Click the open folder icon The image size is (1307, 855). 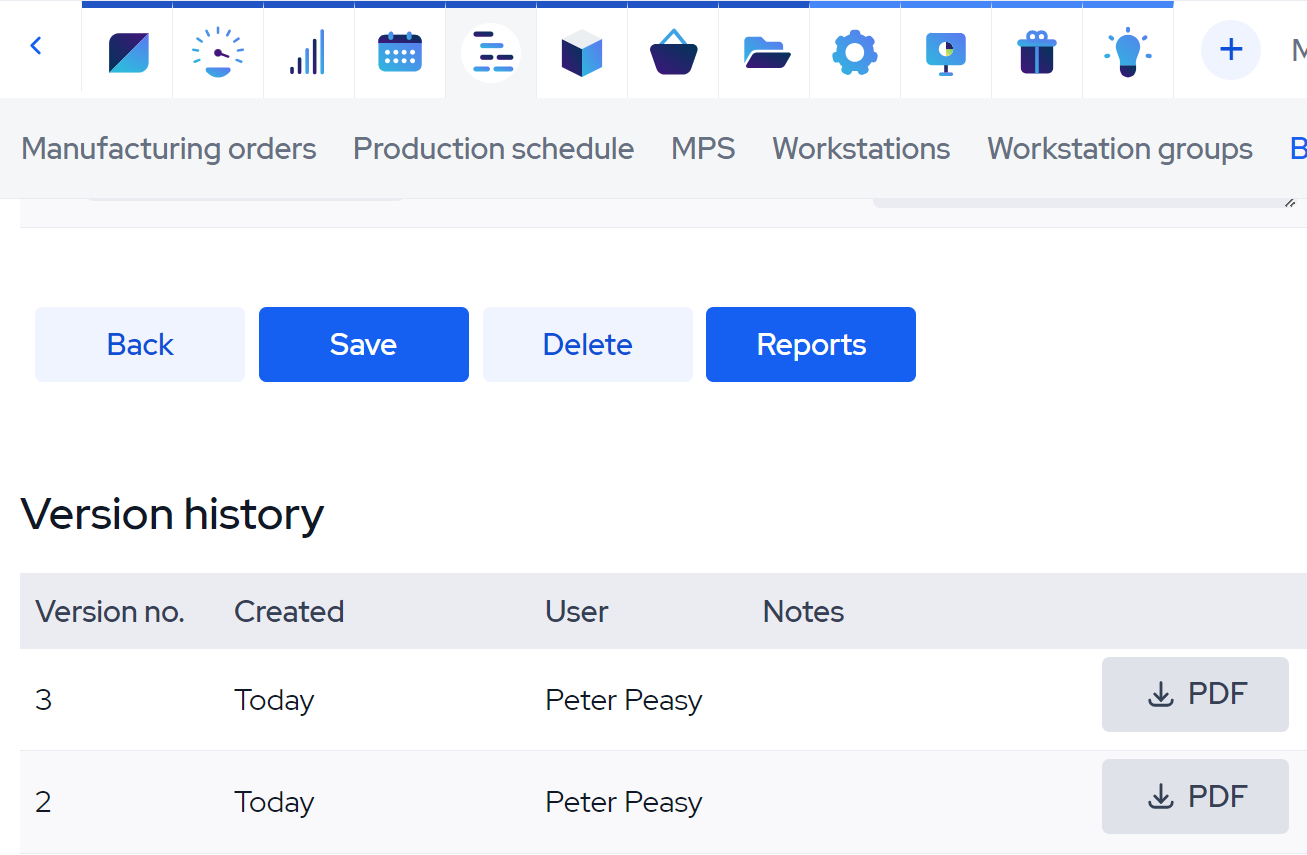pos(765,52)
